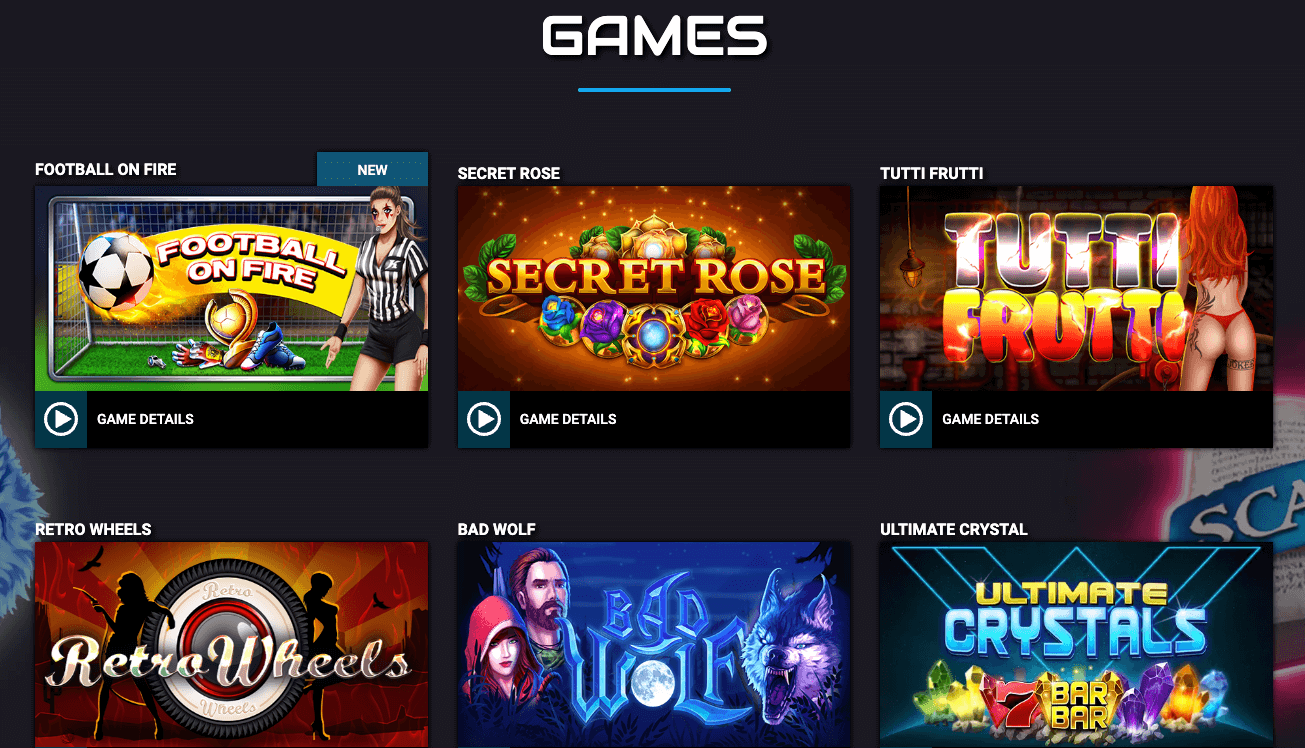The image size is (1305, 748).
Task: Click the NEW badge on Football On Fire
Action: pyautogui.click(x=372, y=170)
